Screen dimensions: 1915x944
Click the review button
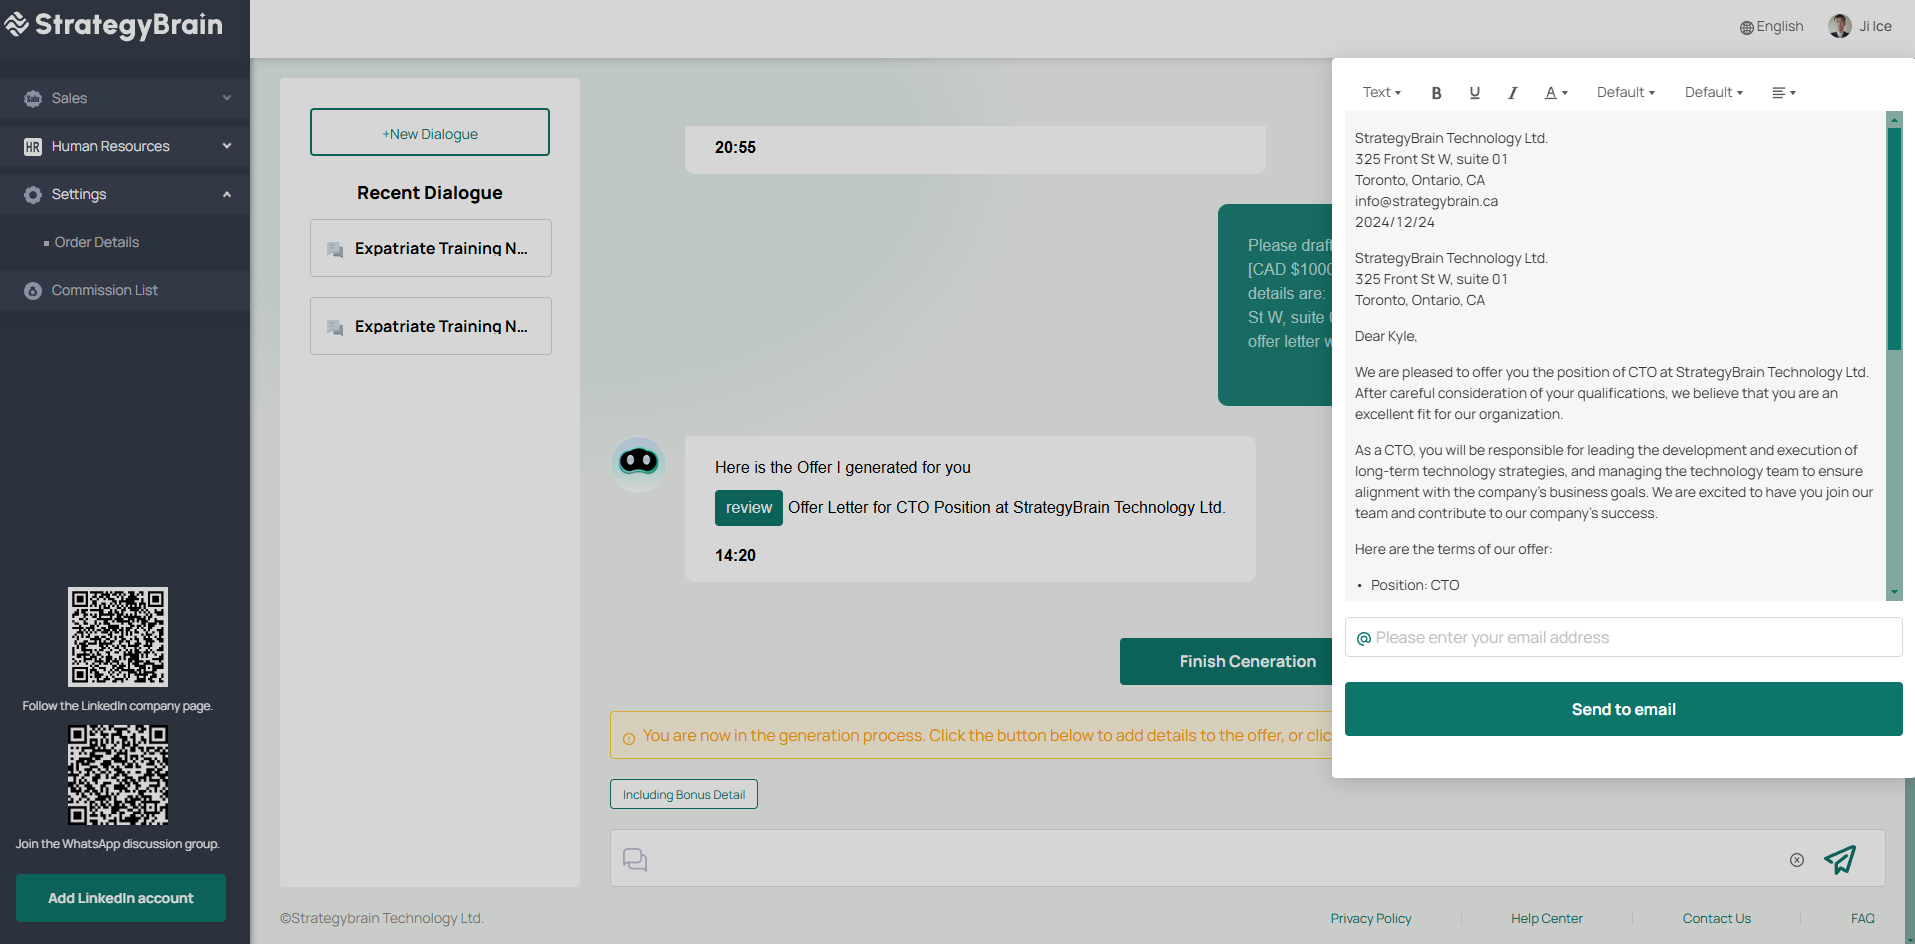[749, 508]
